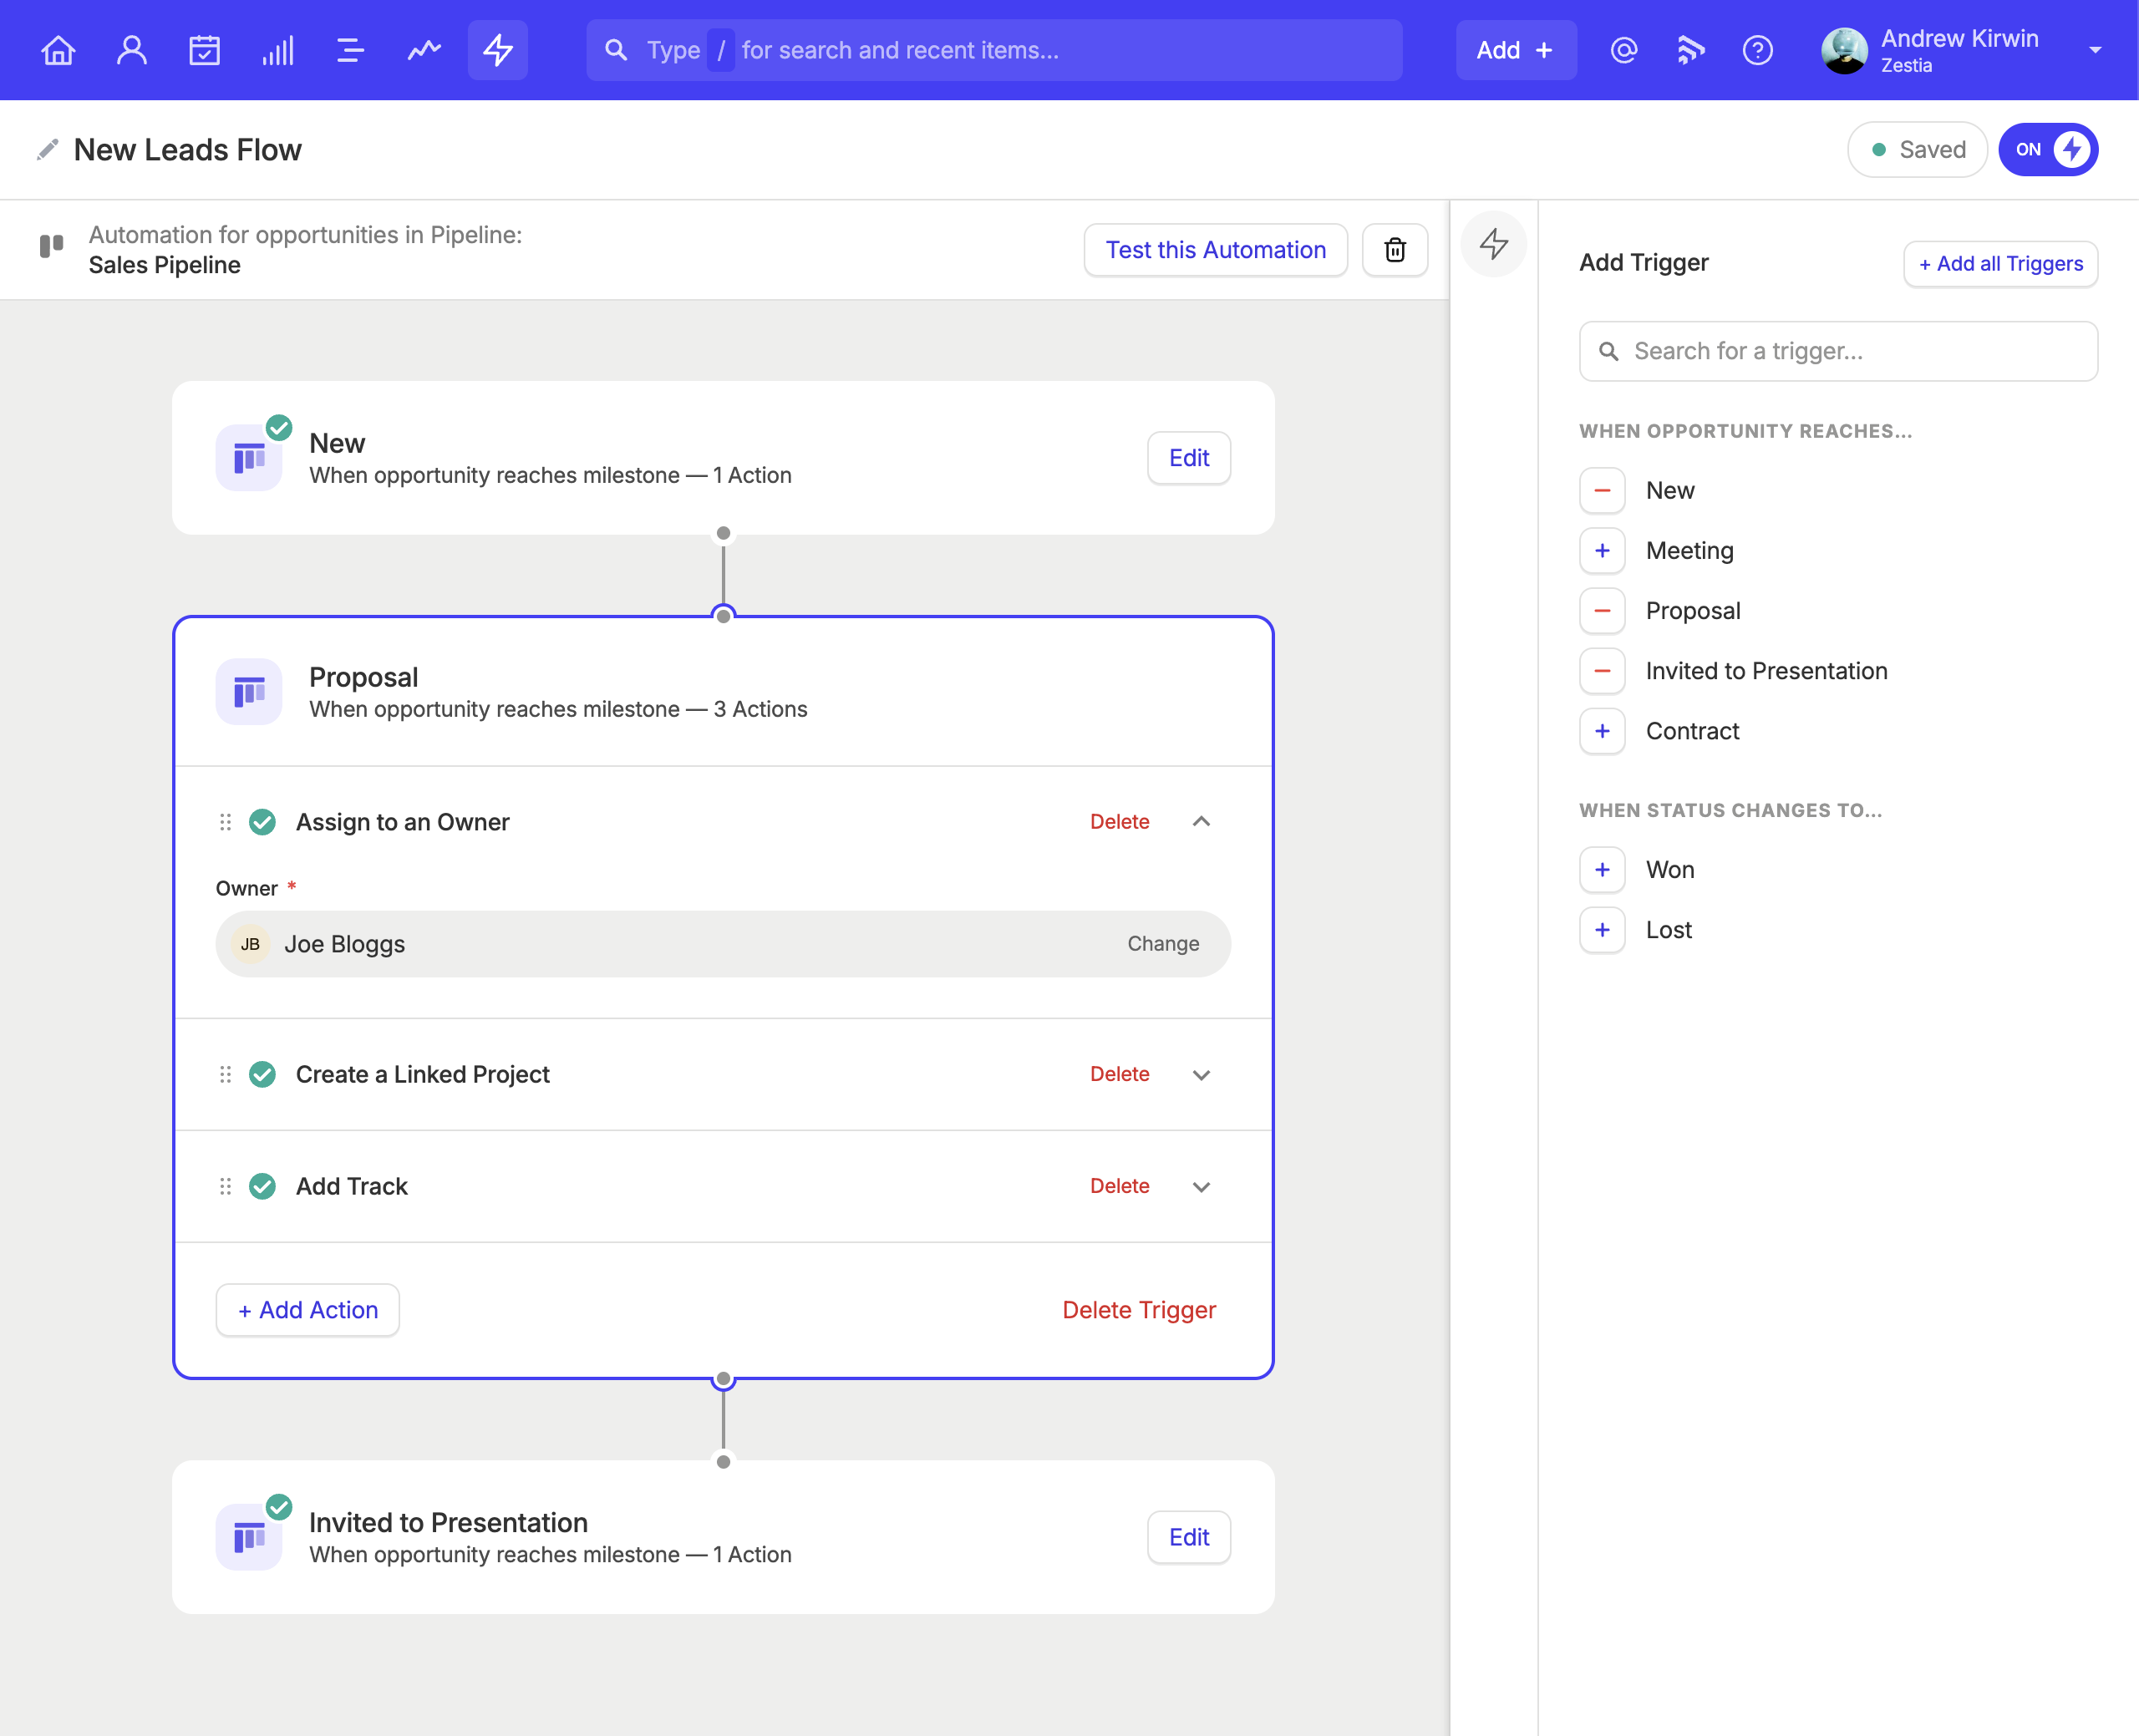Image resolution: width=2139 pixels, height=1736 pixels.
Task: Click the connector node above Invited card
Action: tap(723, 1462)
